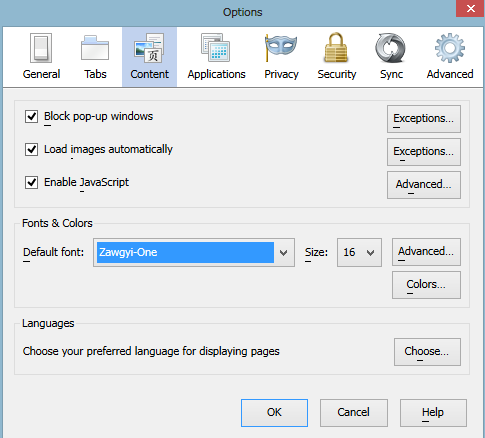Click the "Size:" label
This screenshot has width=485, height=438.
click(x=316, y=252)
